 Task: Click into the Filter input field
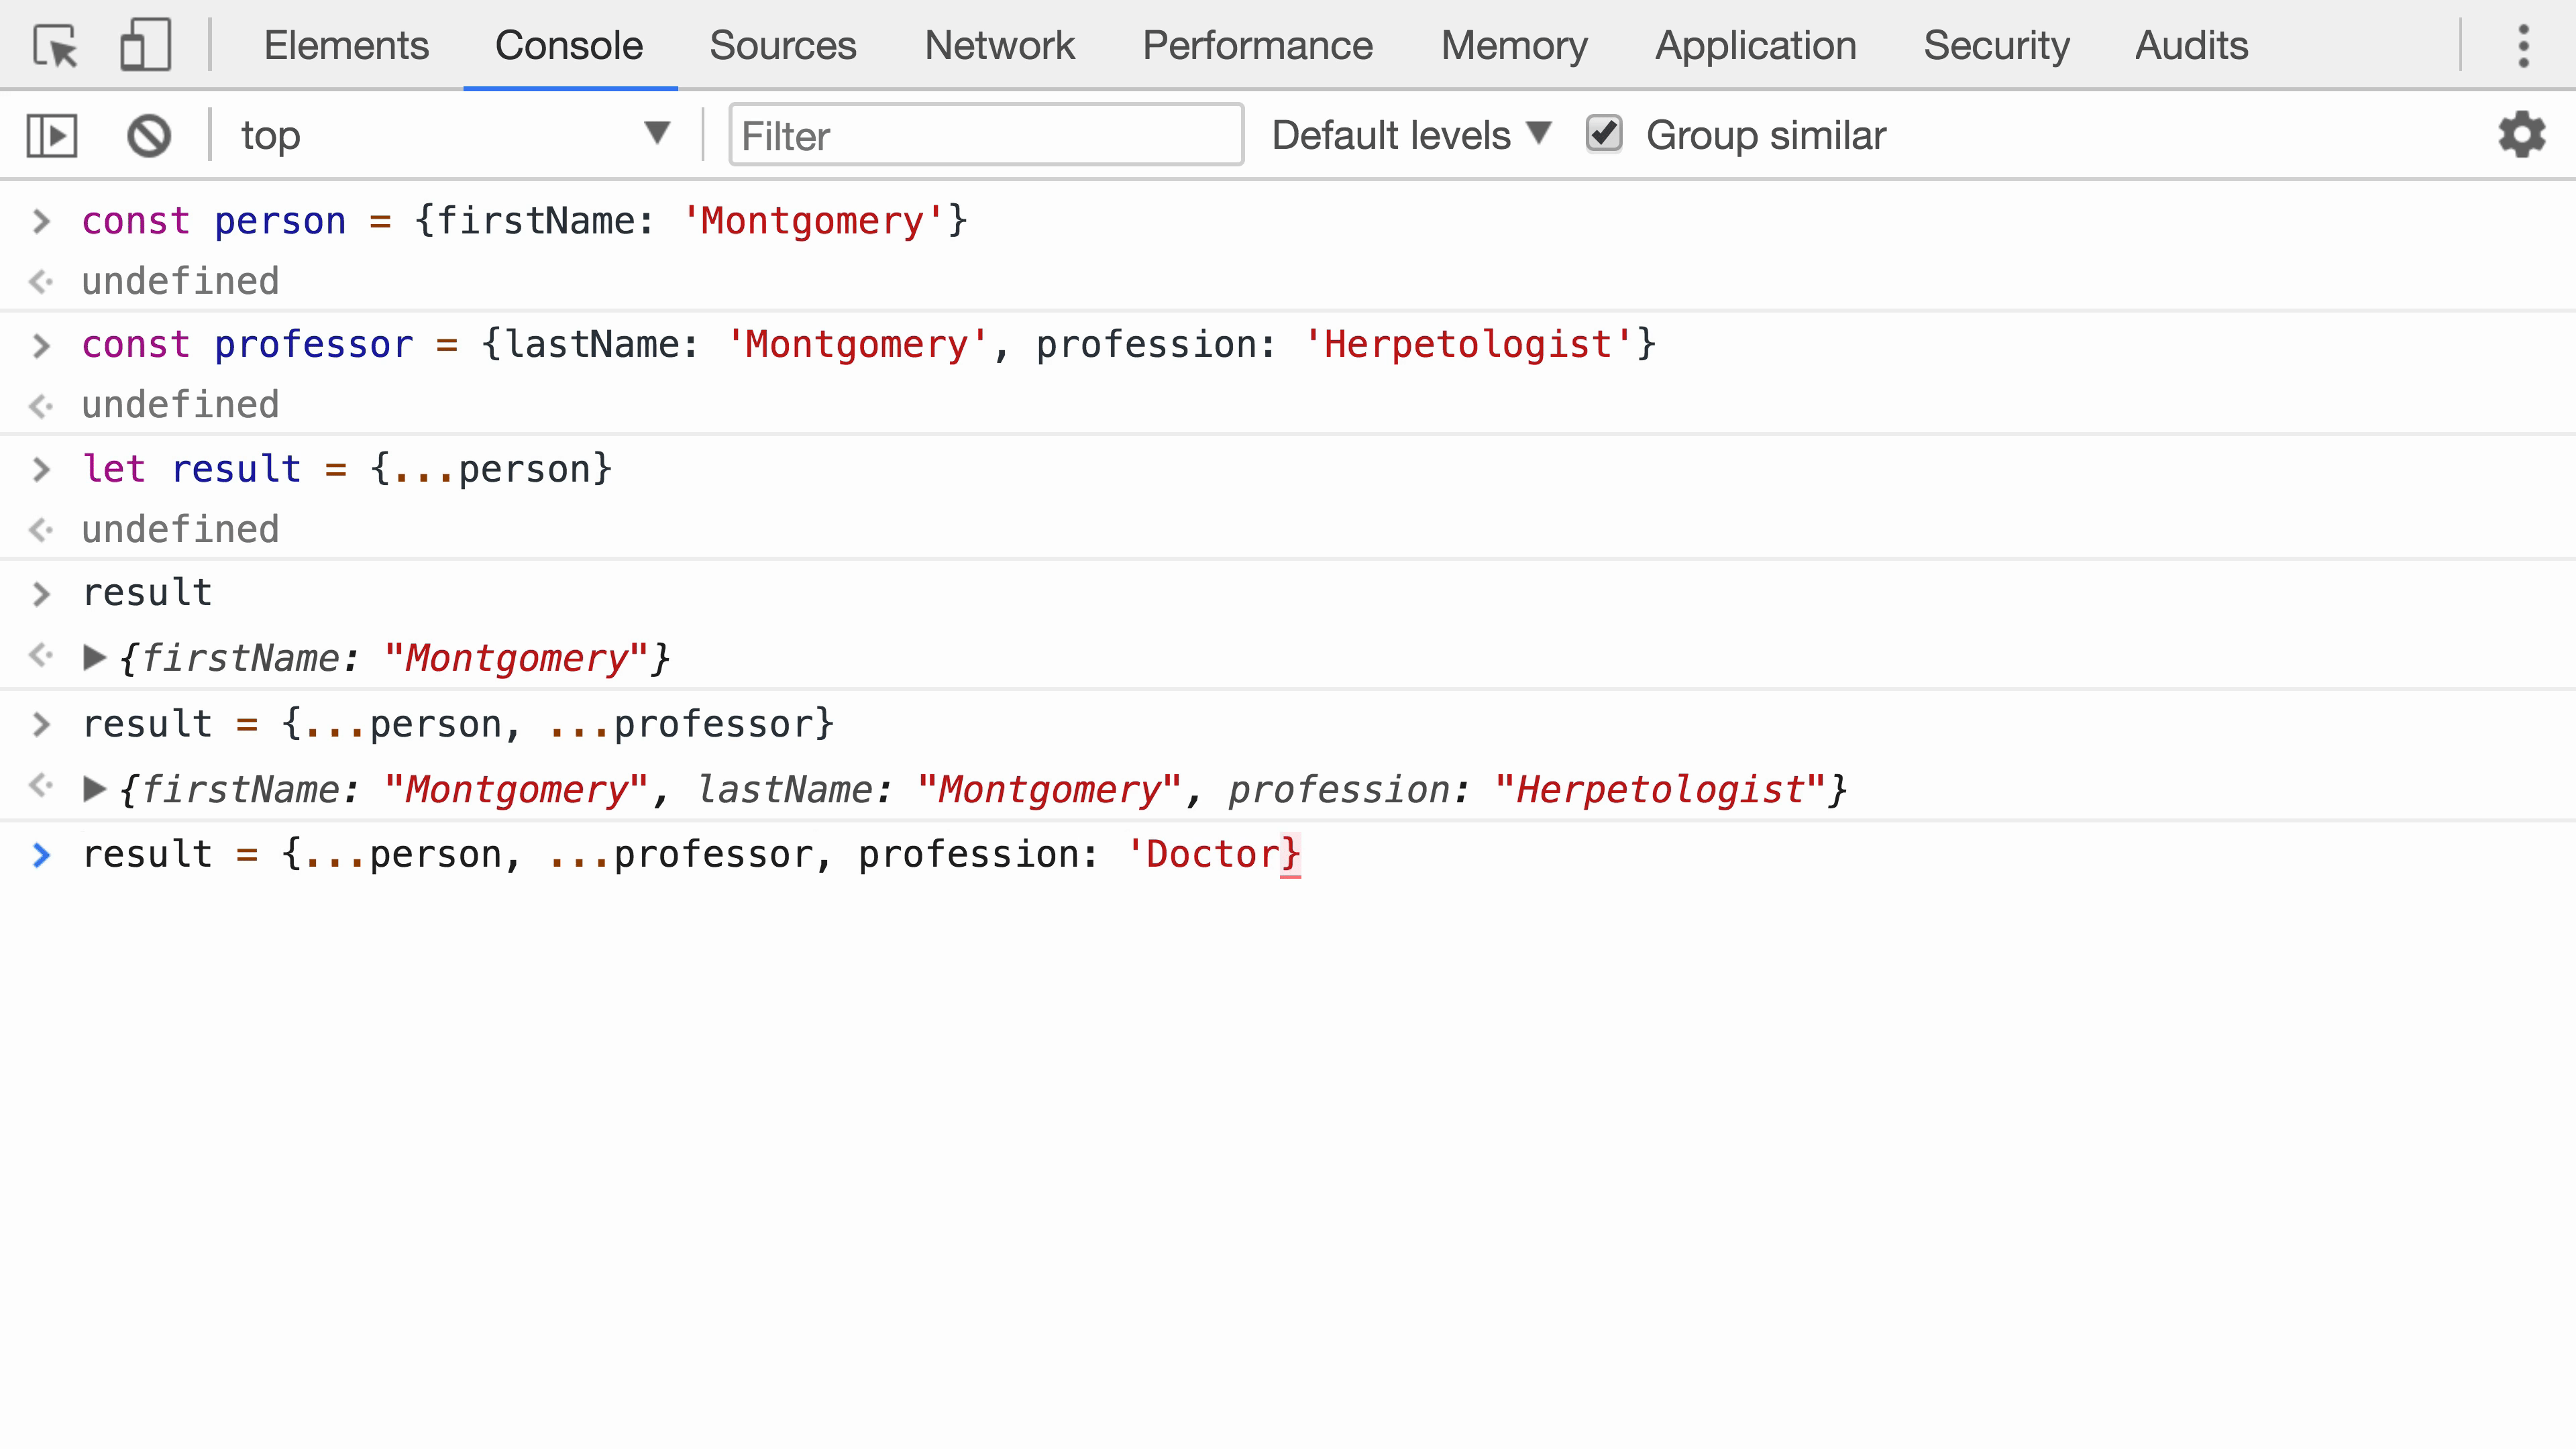(985, 136)
